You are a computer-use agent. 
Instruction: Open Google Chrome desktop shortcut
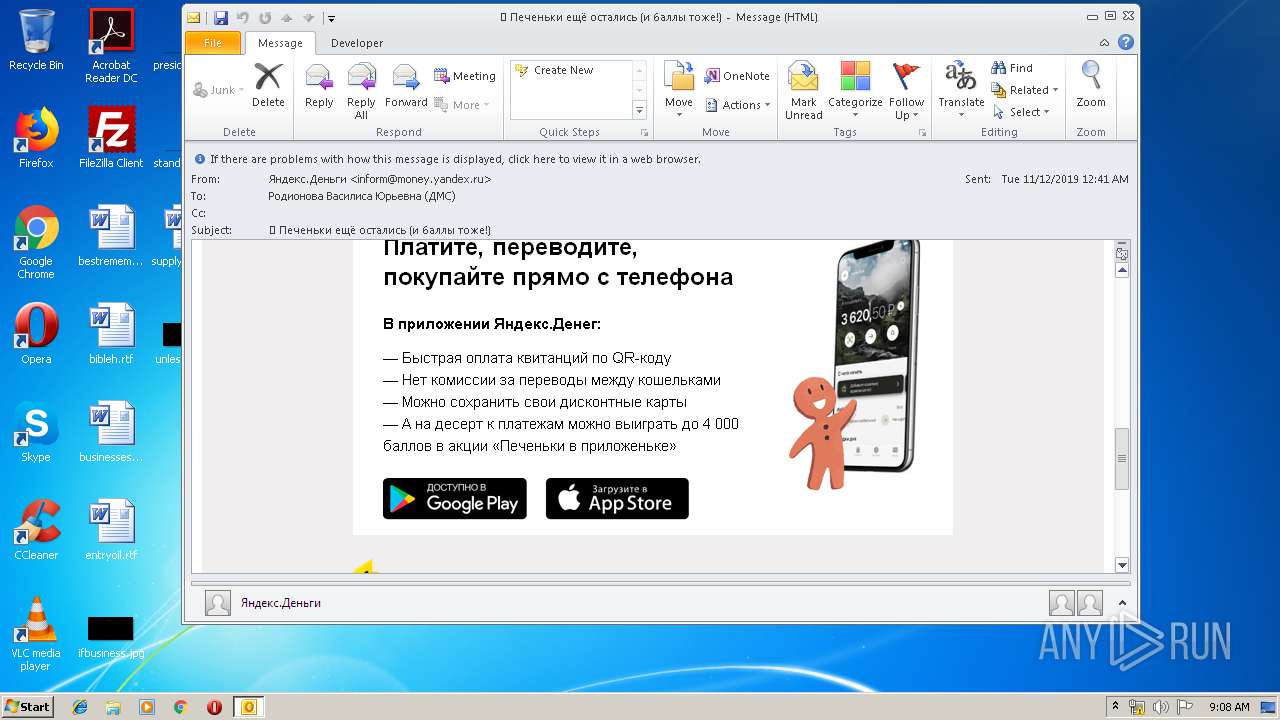coord(36,243)
